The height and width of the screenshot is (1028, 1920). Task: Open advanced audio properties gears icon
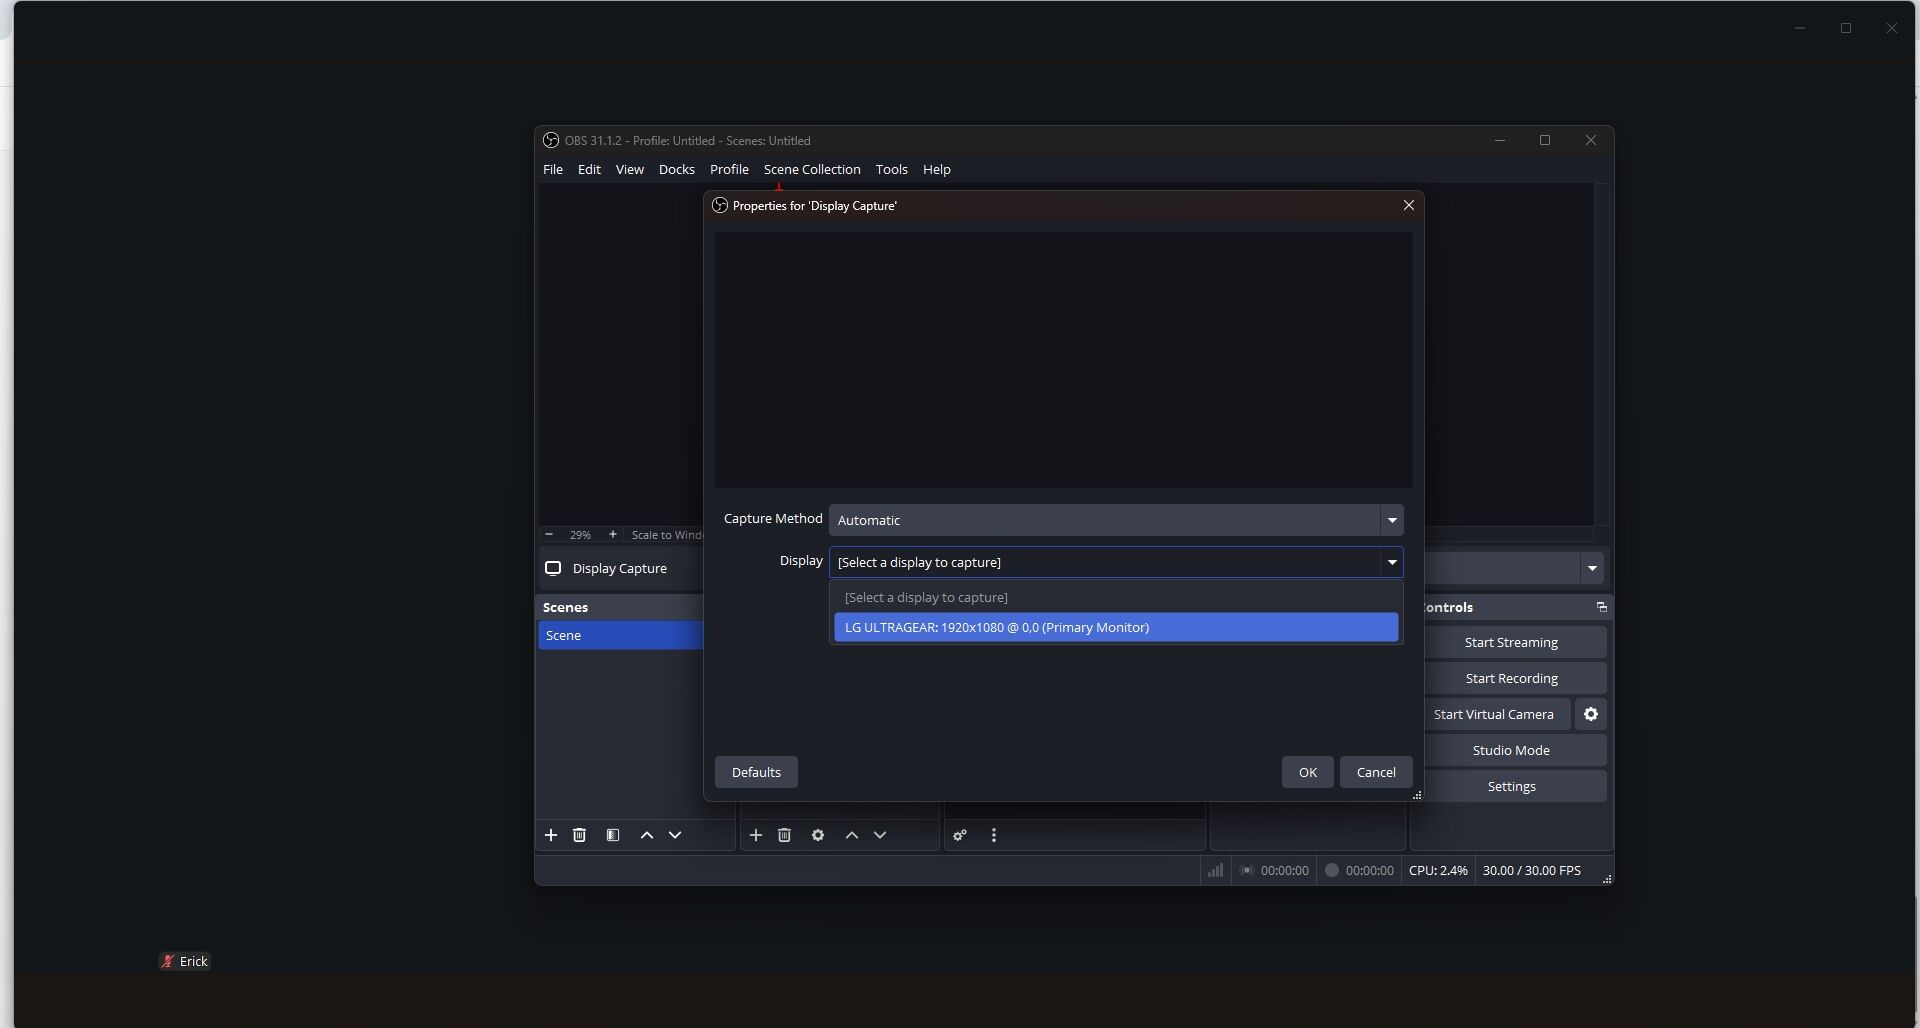[x=960, y=835]
